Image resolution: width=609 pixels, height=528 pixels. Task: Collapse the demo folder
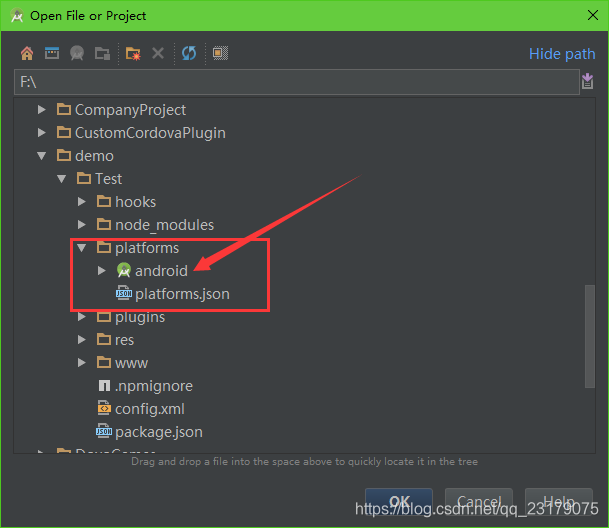[x=42, y=156]
